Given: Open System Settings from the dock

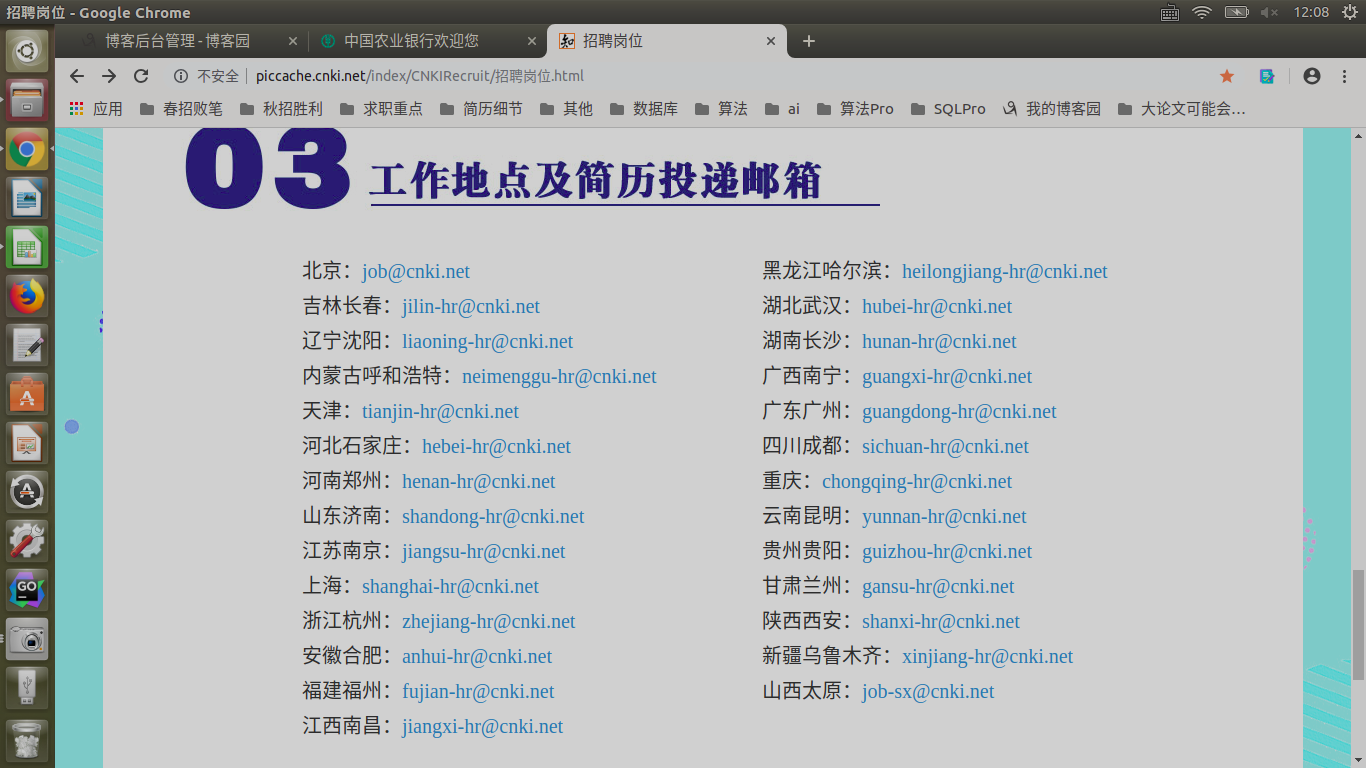Looking at the screenshot, I should pyautogui.click(x=27, y=541).
